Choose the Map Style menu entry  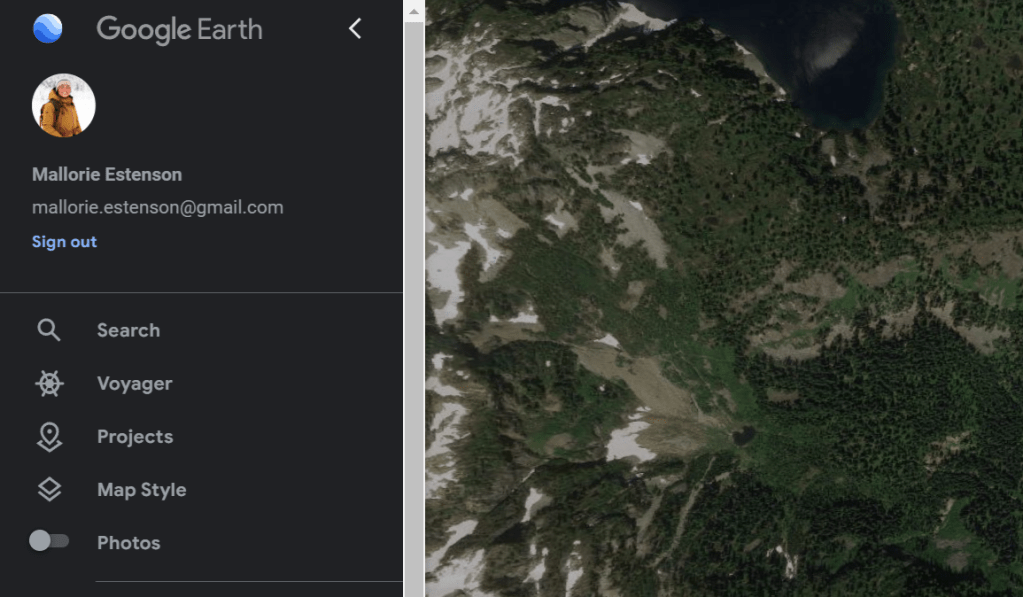click(x=141, y=490)
